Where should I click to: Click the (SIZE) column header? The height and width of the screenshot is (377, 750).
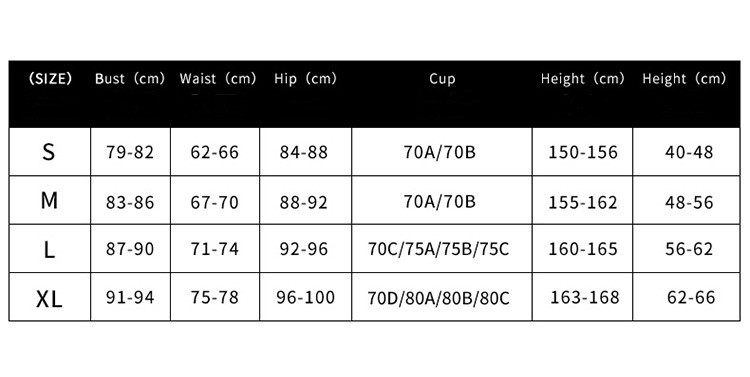pos(50,79)
